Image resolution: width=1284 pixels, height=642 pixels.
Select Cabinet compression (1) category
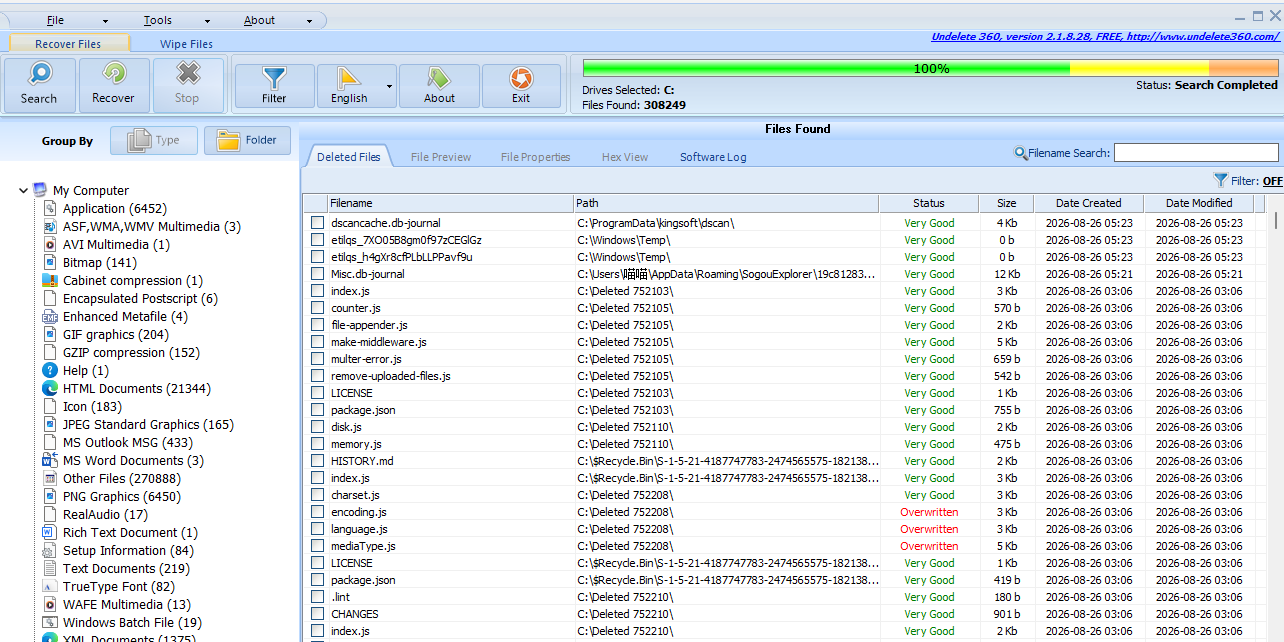(x=133, y=280)
